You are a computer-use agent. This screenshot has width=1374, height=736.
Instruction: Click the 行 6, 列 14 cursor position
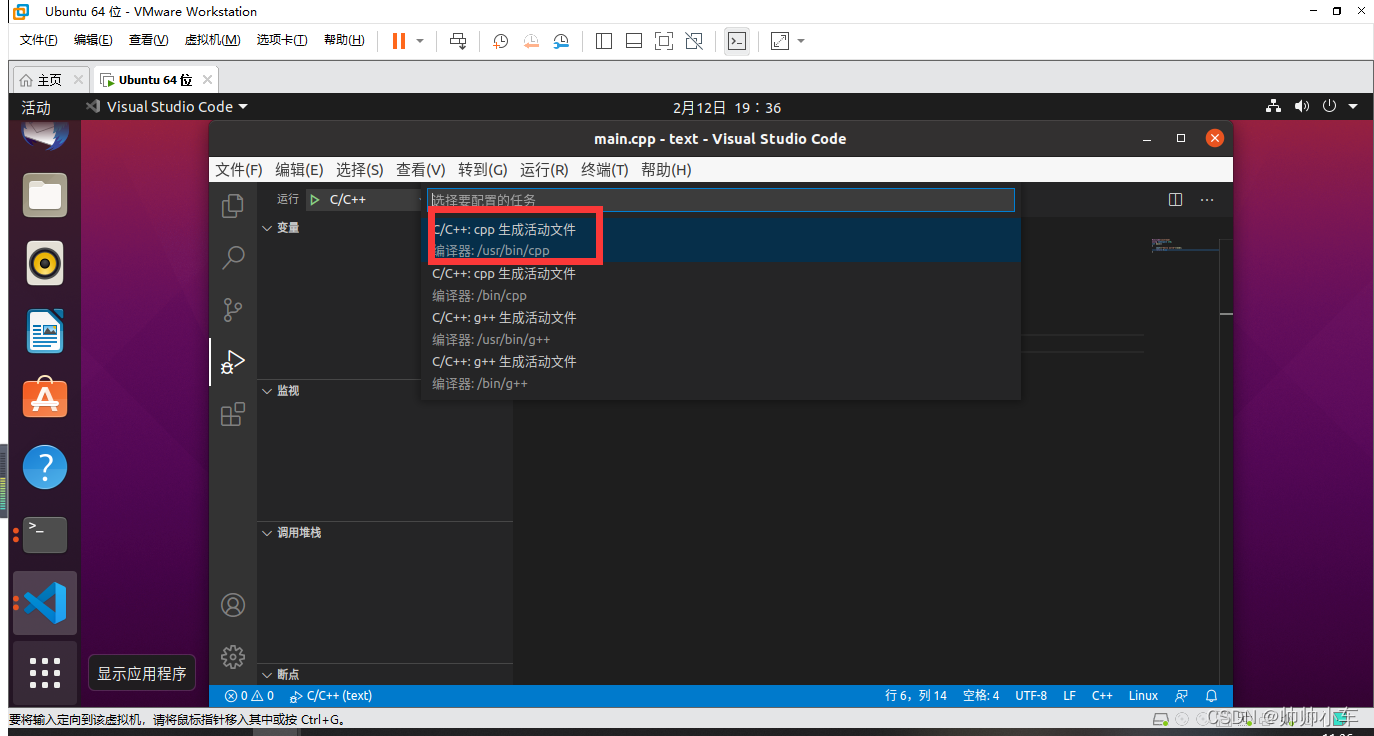coord(916,696)
